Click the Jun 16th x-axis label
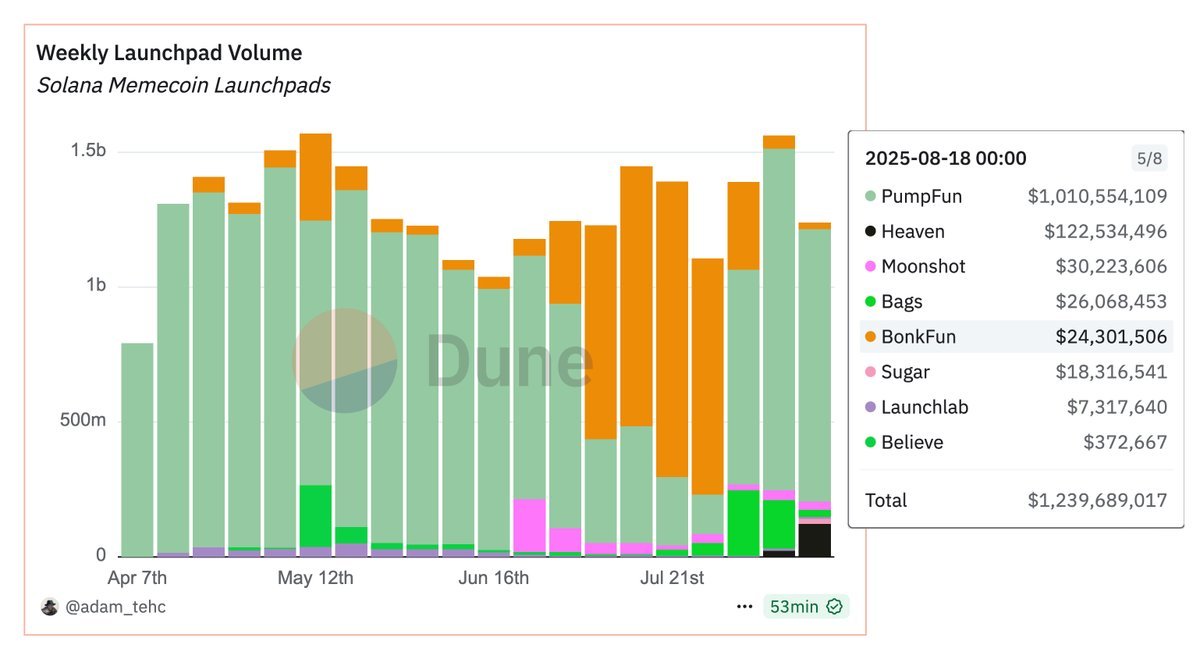 [x=493, y=578]
